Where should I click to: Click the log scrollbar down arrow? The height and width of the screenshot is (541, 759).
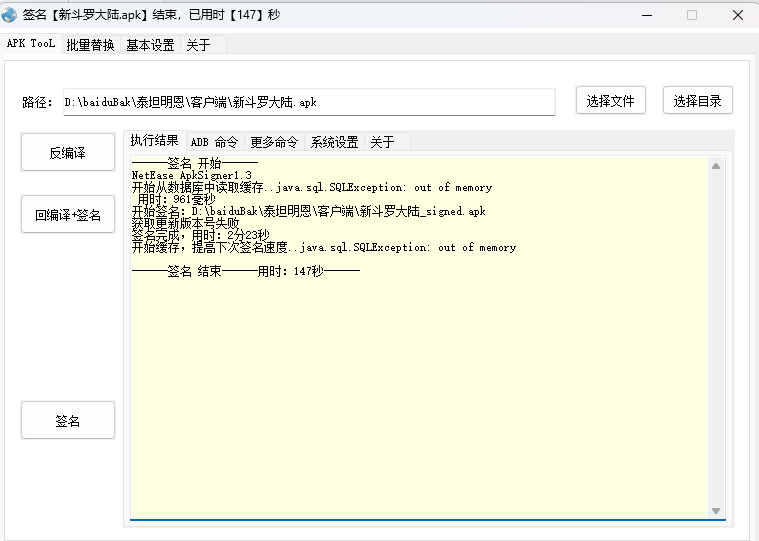point(716,510)
